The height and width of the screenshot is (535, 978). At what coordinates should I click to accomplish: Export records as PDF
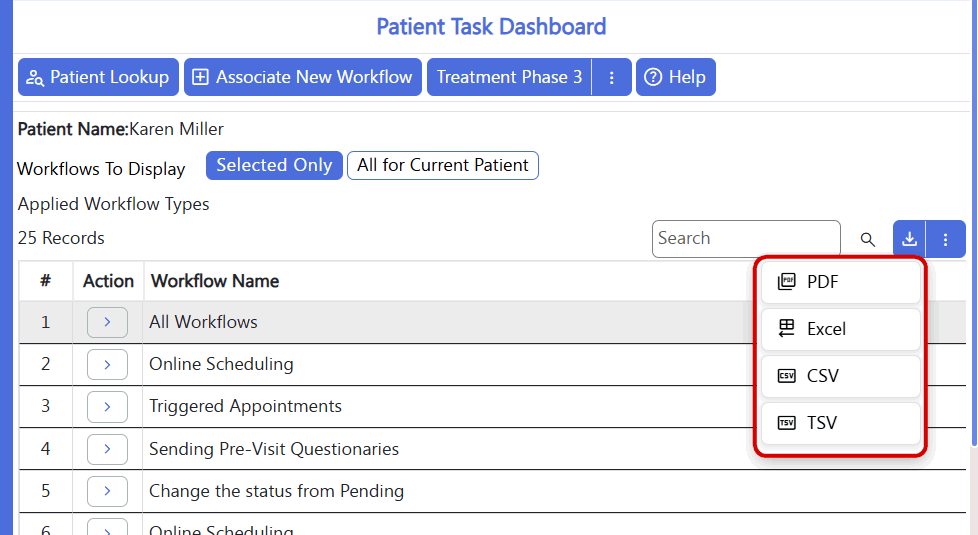(841, 282)
